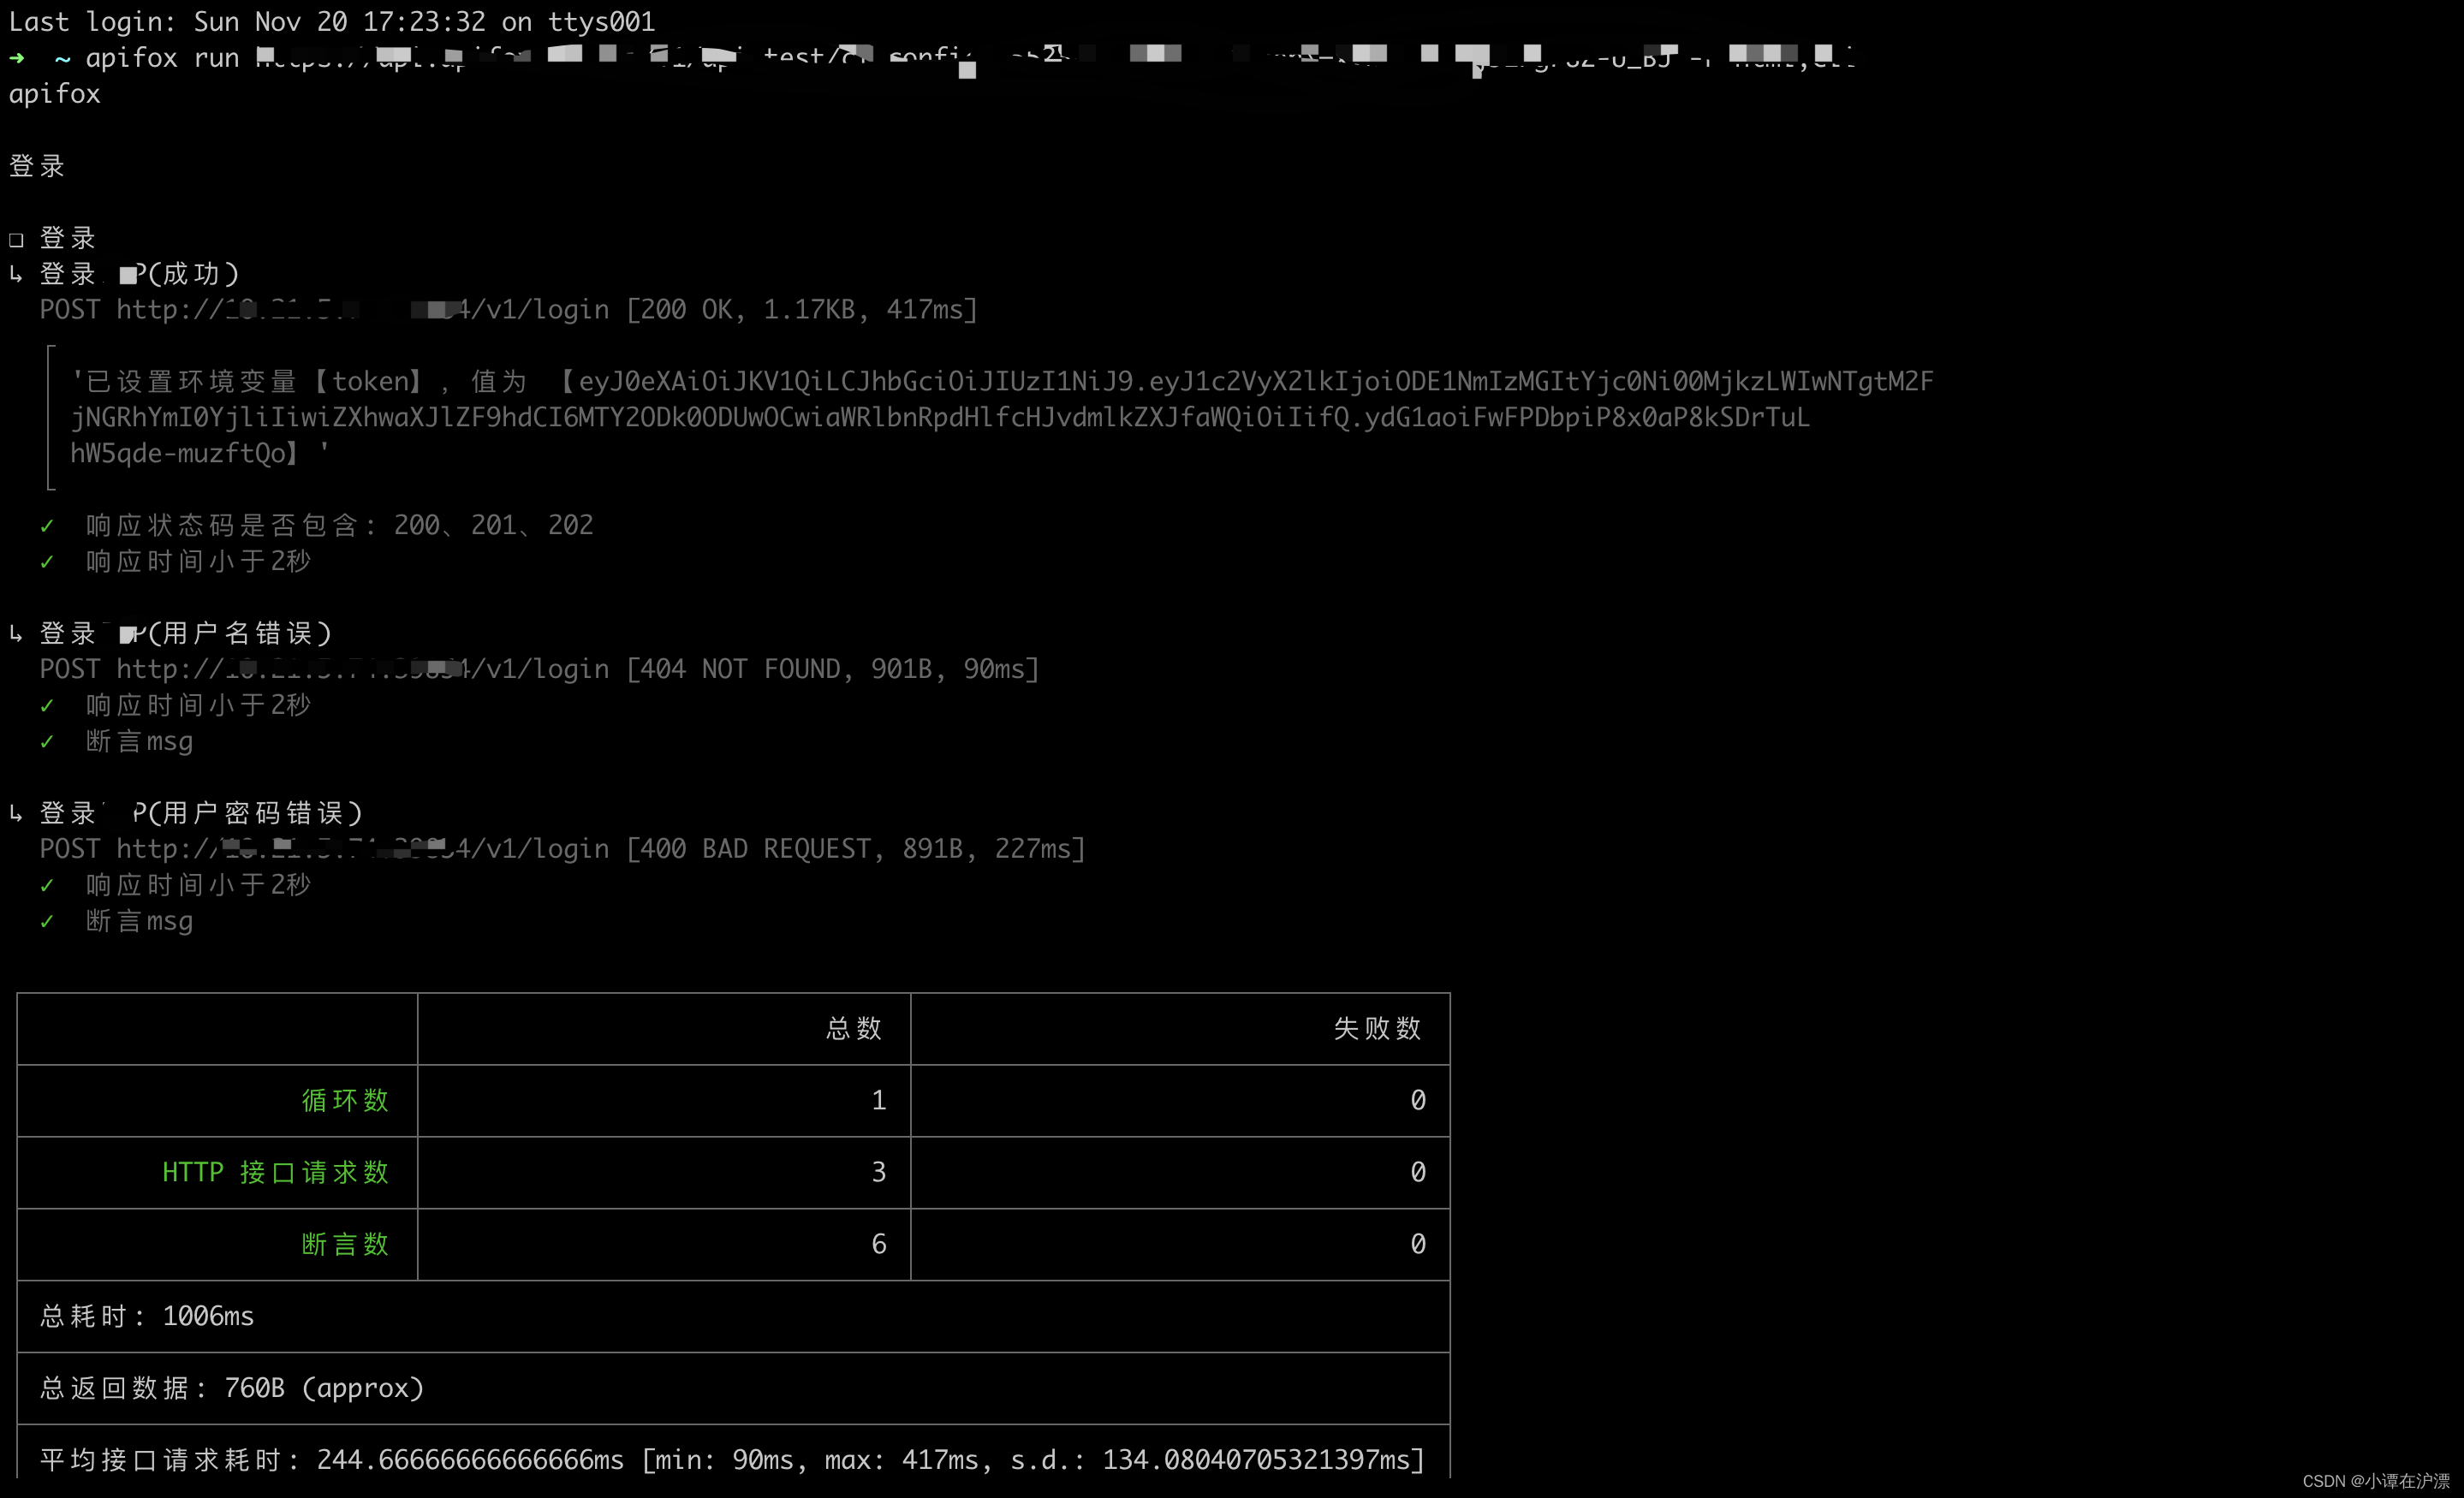2464x1498 pixels.
Task: Click the HTTP 接口请求数 row label
Action: tap(275, 1172)
